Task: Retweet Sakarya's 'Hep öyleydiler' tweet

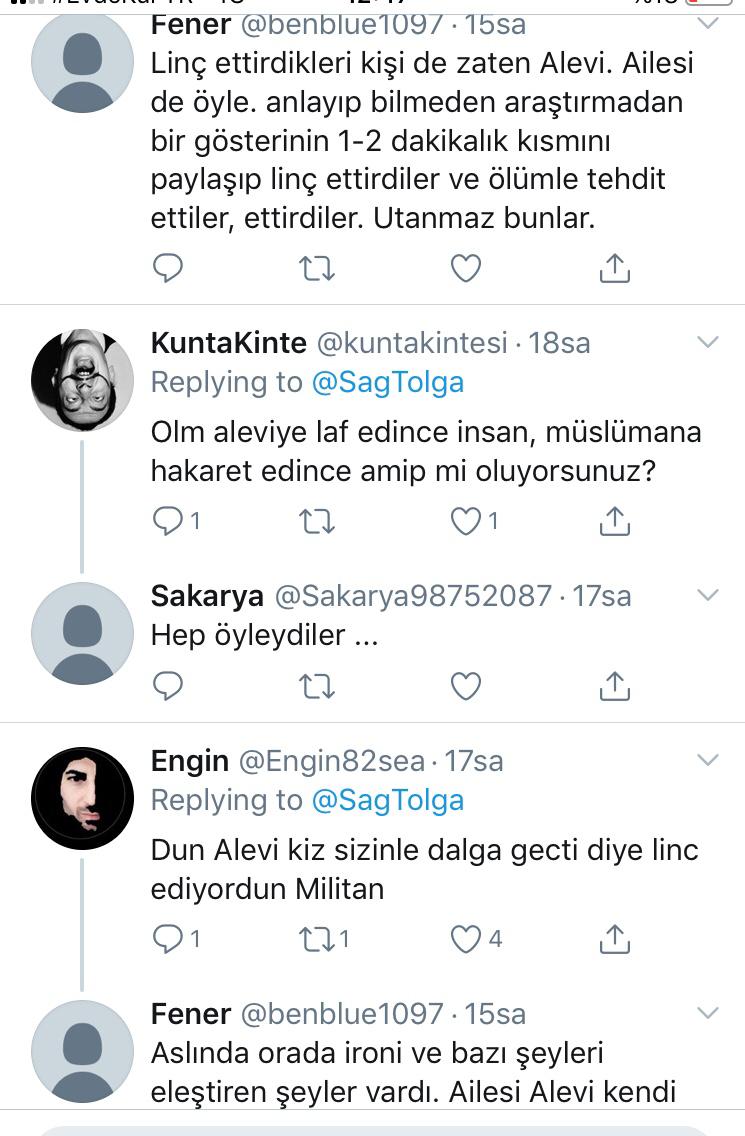Action: pos(317,686)
